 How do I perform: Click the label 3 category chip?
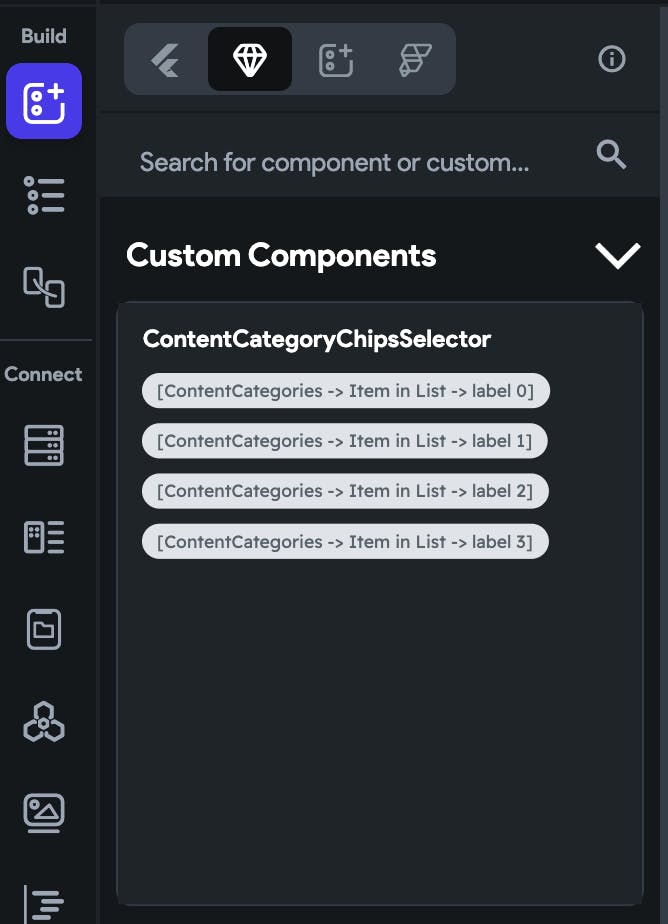click(x=345, y=541)
